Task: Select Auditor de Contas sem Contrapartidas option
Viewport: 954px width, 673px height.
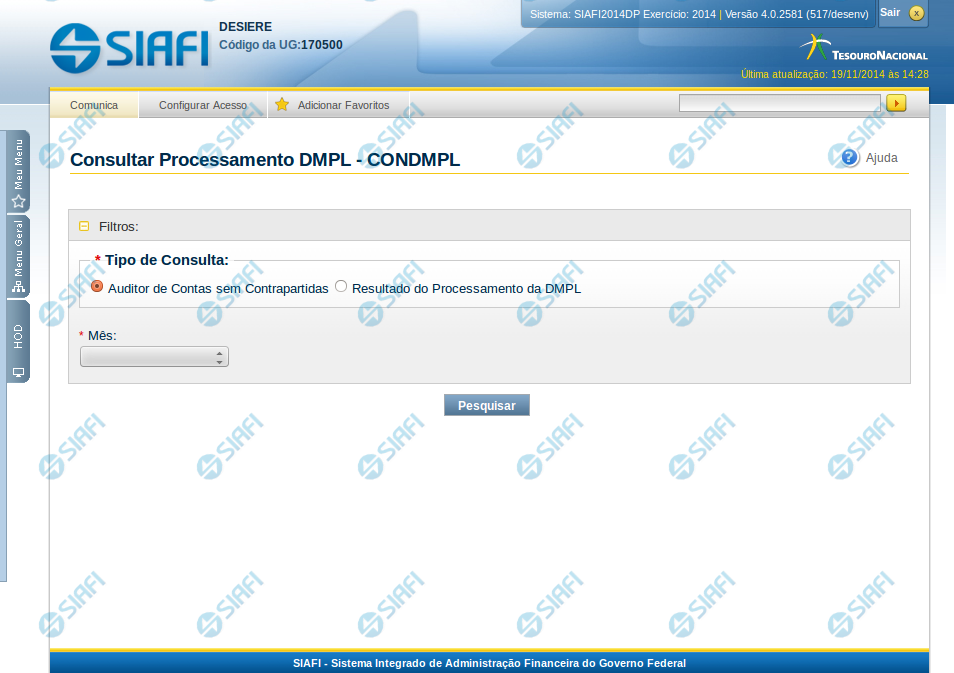Action: (x=97, y=287)
